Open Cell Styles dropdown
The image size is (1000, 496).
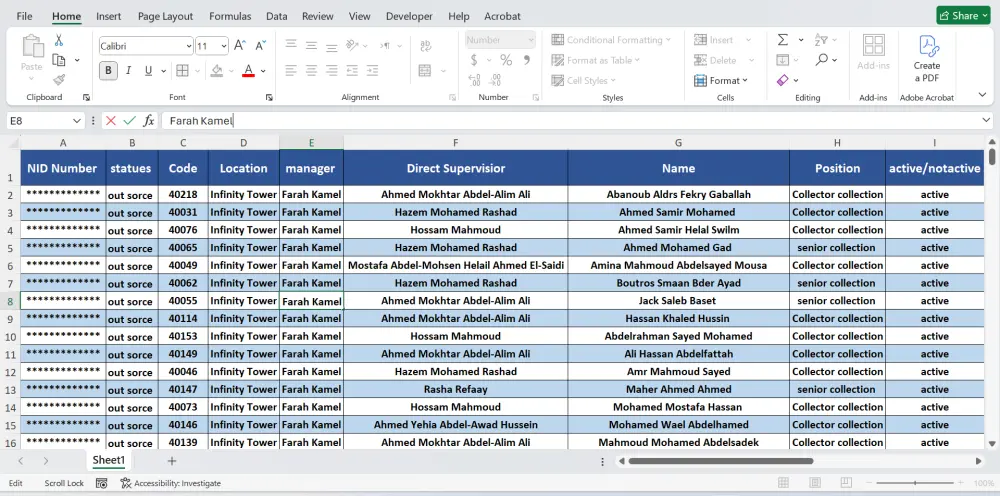pyautogui.click(x=584, y=80)
